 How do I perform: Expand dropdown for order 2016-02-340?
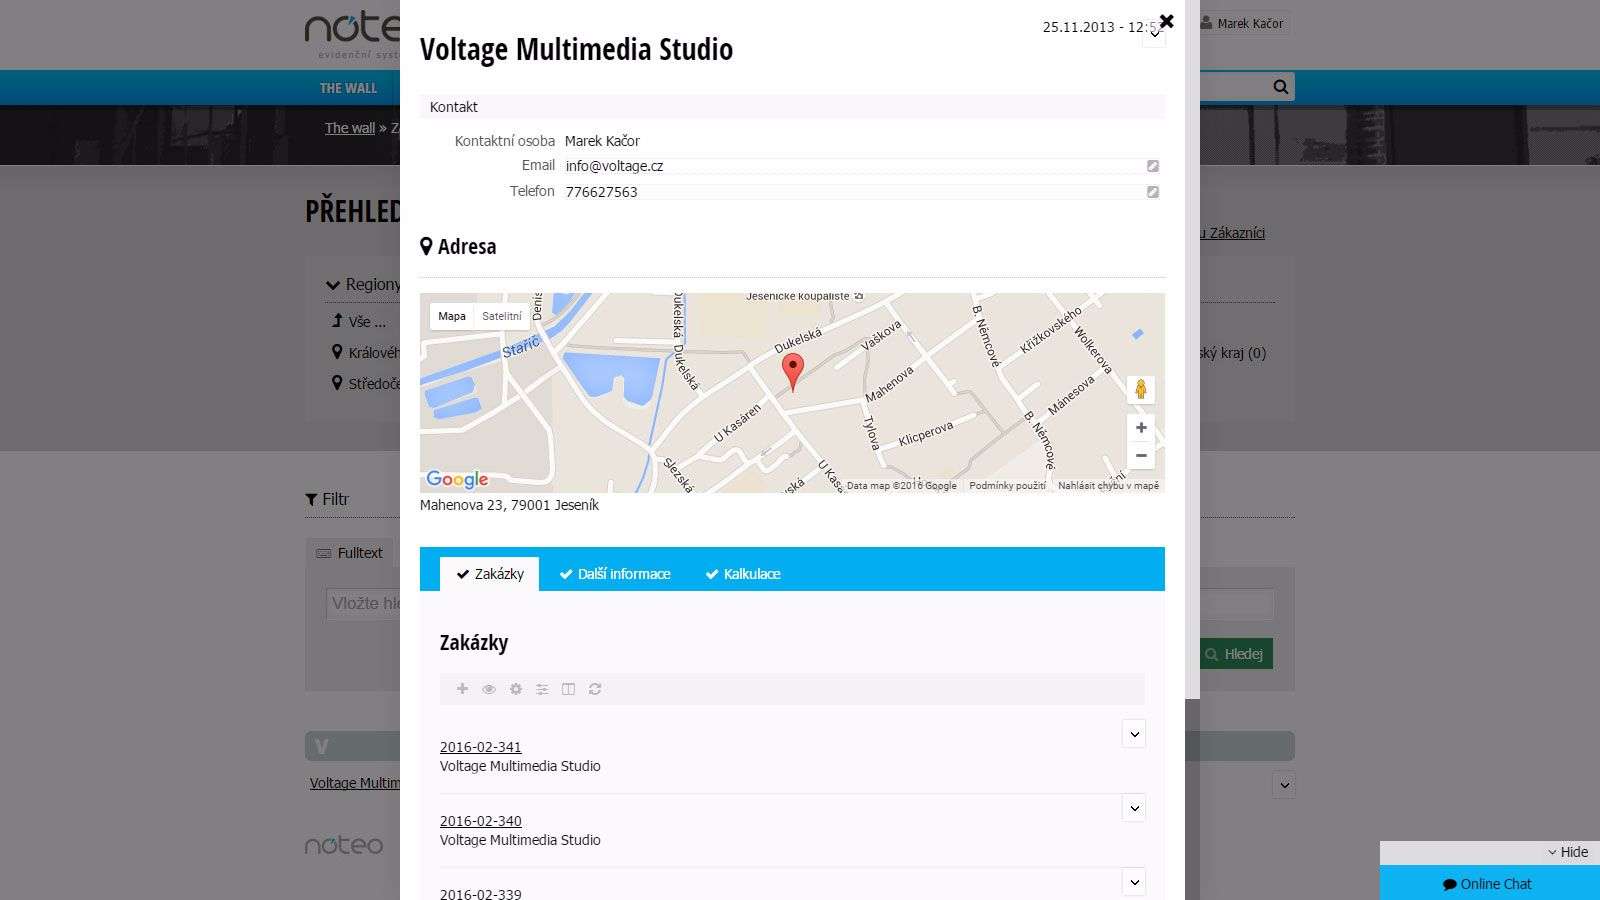point(1134,808)
